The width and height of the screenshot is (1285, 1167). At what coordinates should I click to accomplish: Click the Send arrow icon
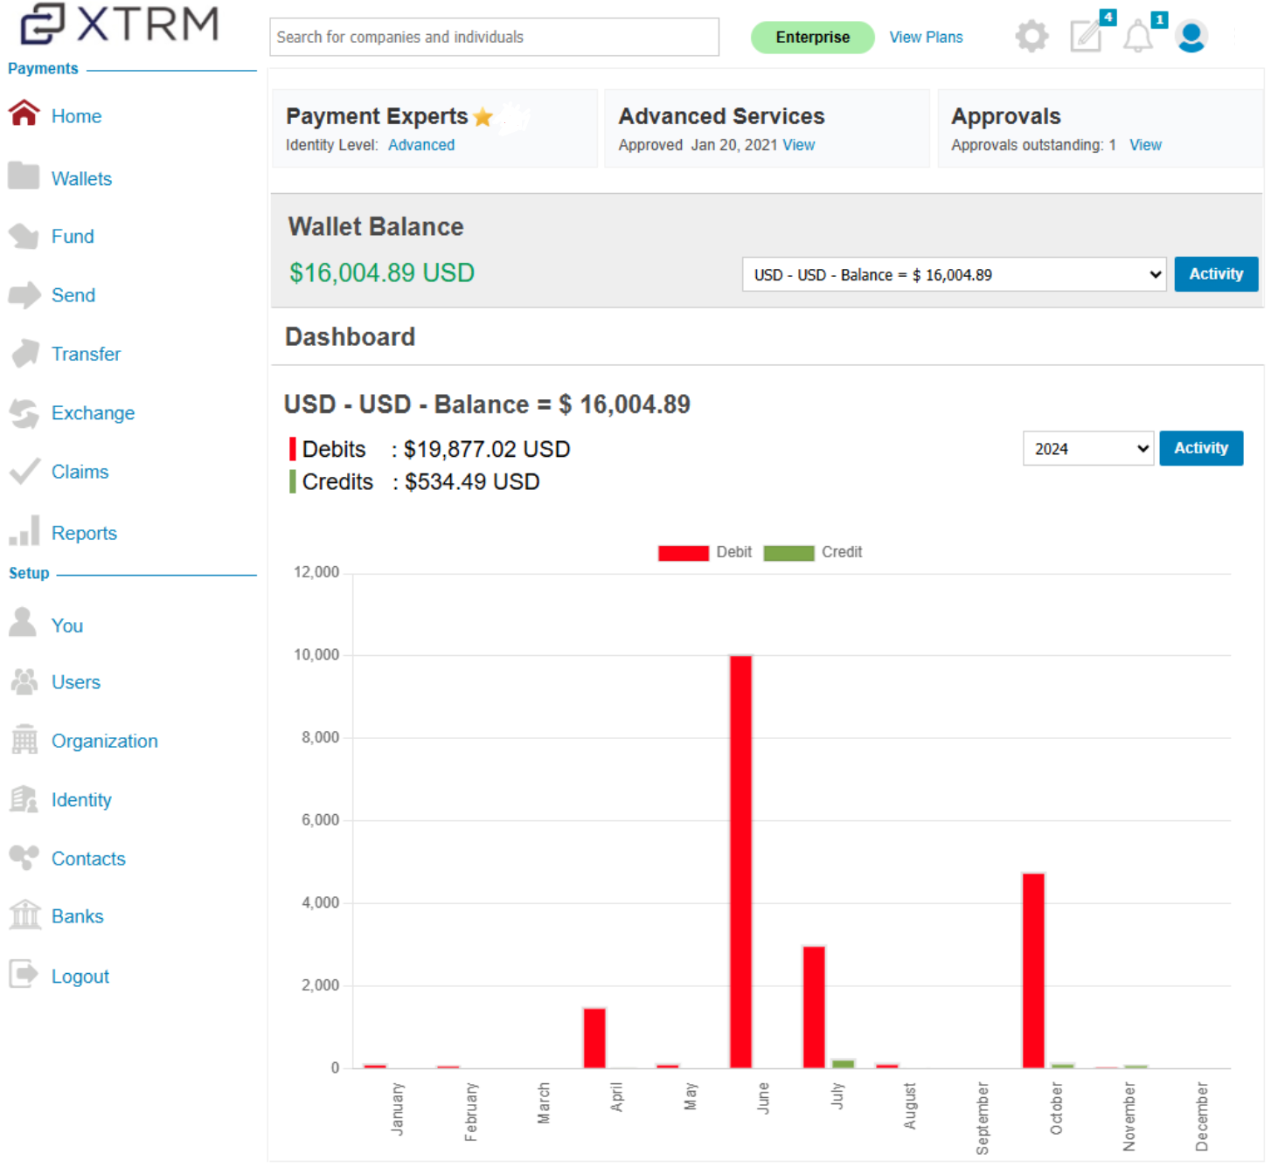pos(24,295)
